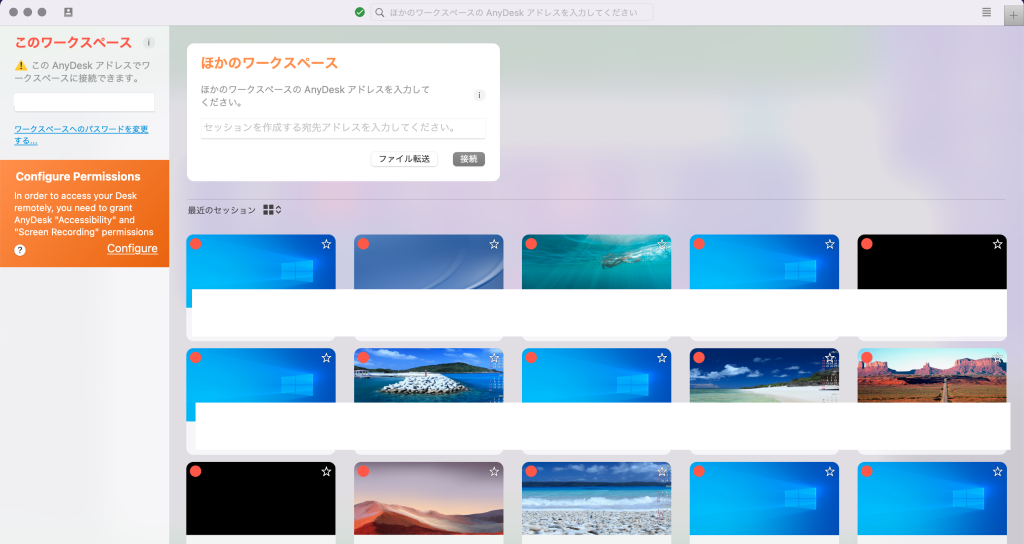This screenshot has width=1024, height=544.
Task: Change the recent sessions view mode dropdown
Action: tap(272, 210)
